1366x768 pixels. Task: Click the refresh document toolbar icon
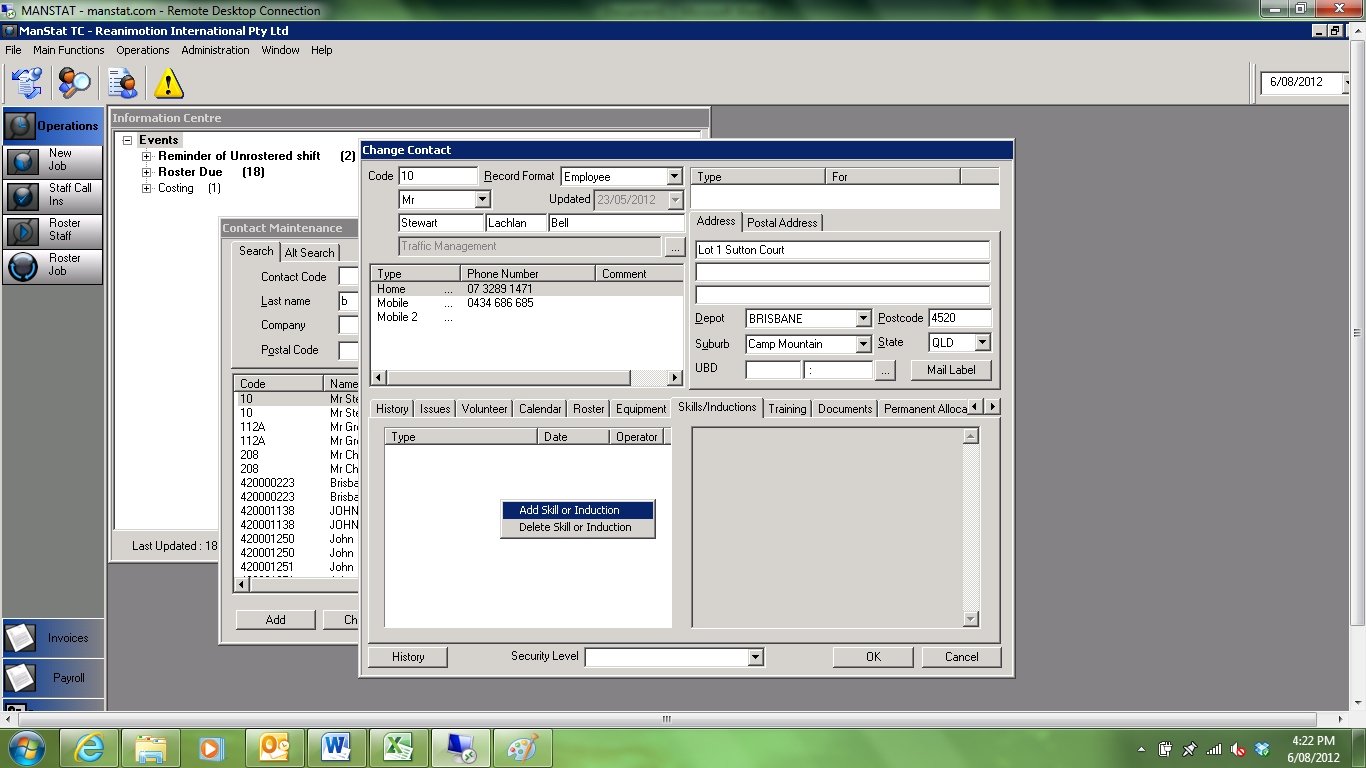26,82
